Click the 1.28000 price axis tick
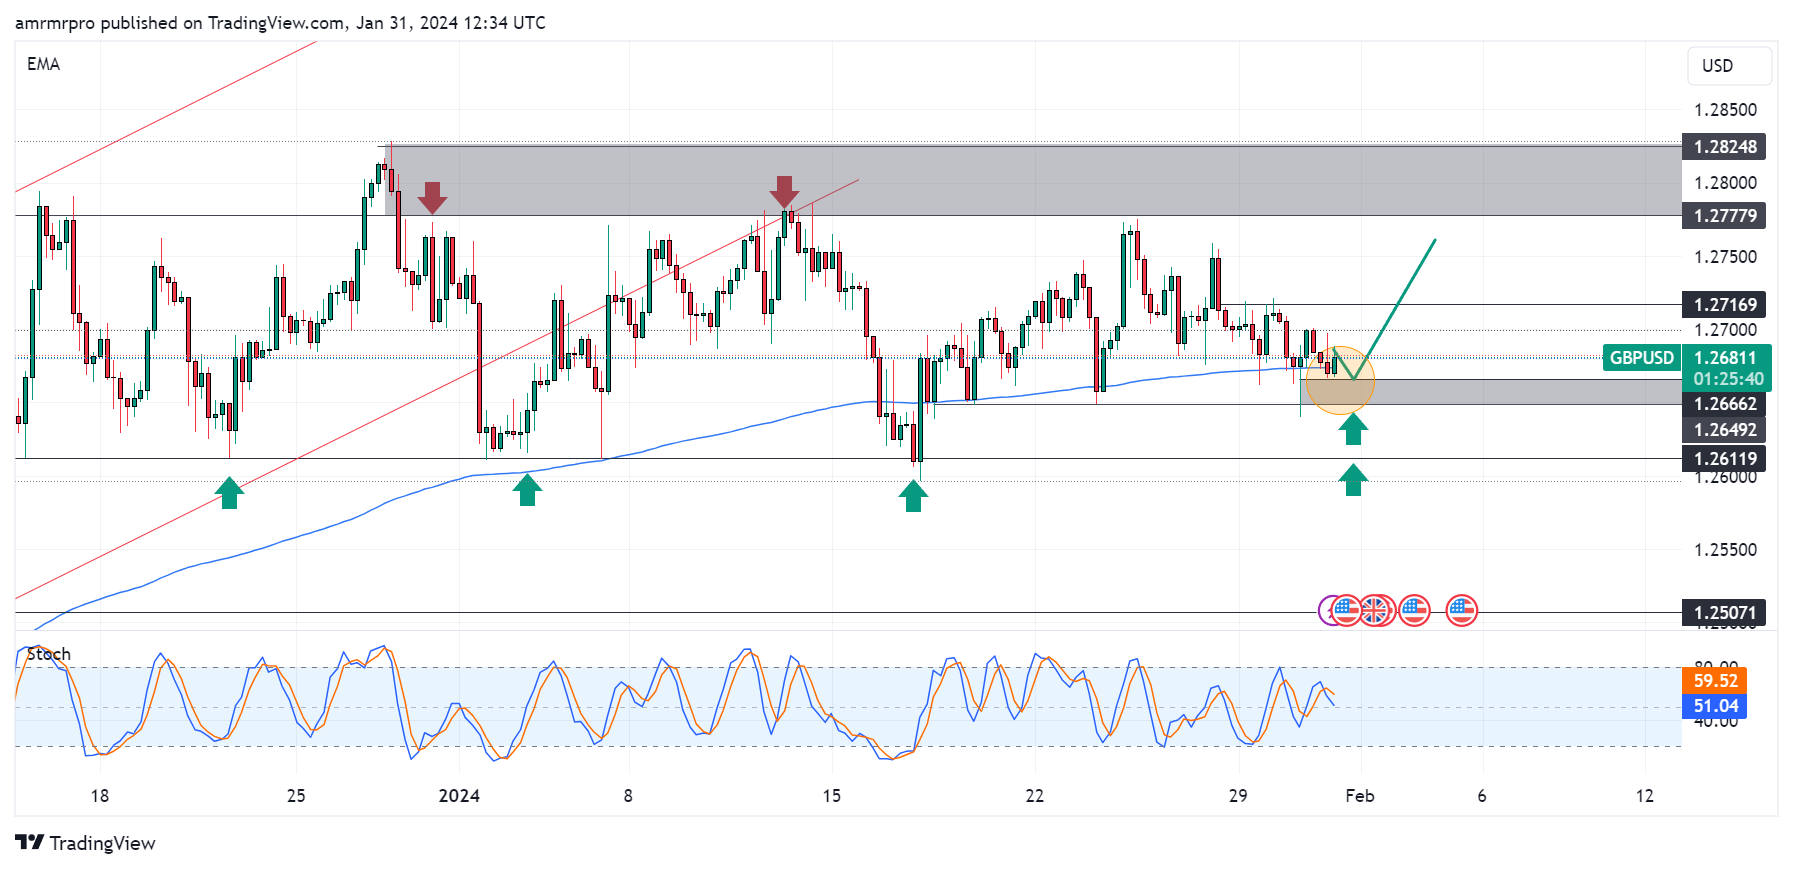This screenshot has height=869, width=1793. pyautogui.click(x=1725, y=183)
